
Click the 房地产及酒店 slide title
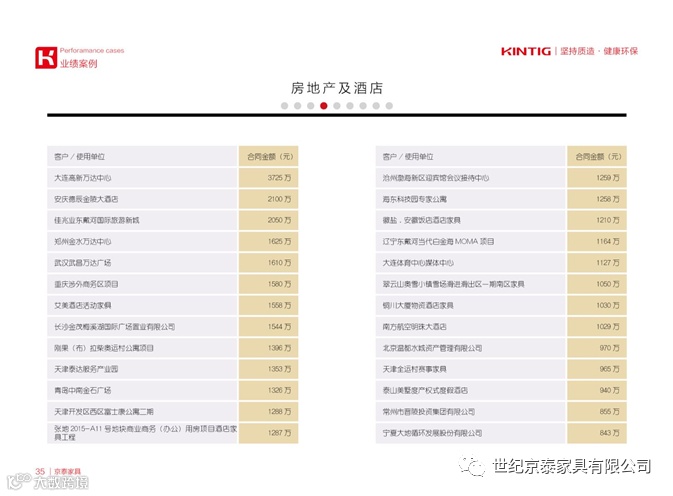tap(337, 88)
